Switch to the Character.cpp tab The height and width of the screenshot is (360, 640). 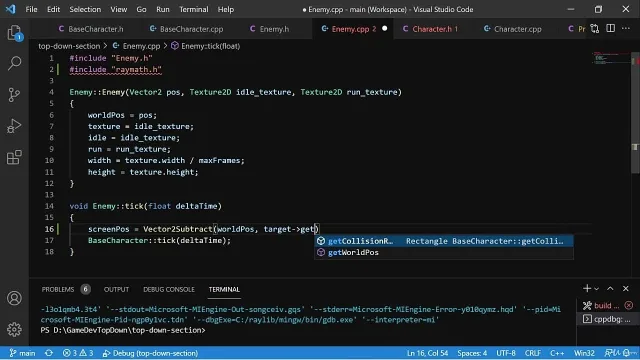click(513, 29)
